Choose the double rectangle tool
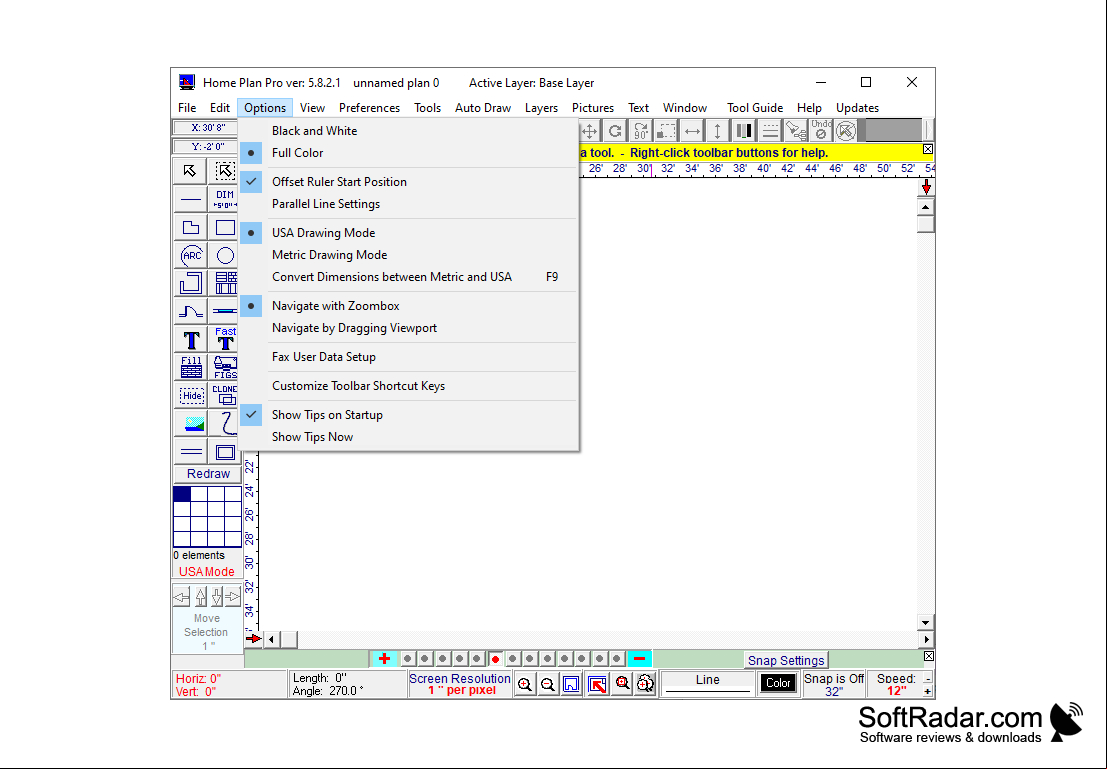Image resolution: width=1107 pixels, height=769 pixels. (x=225, y=451)
